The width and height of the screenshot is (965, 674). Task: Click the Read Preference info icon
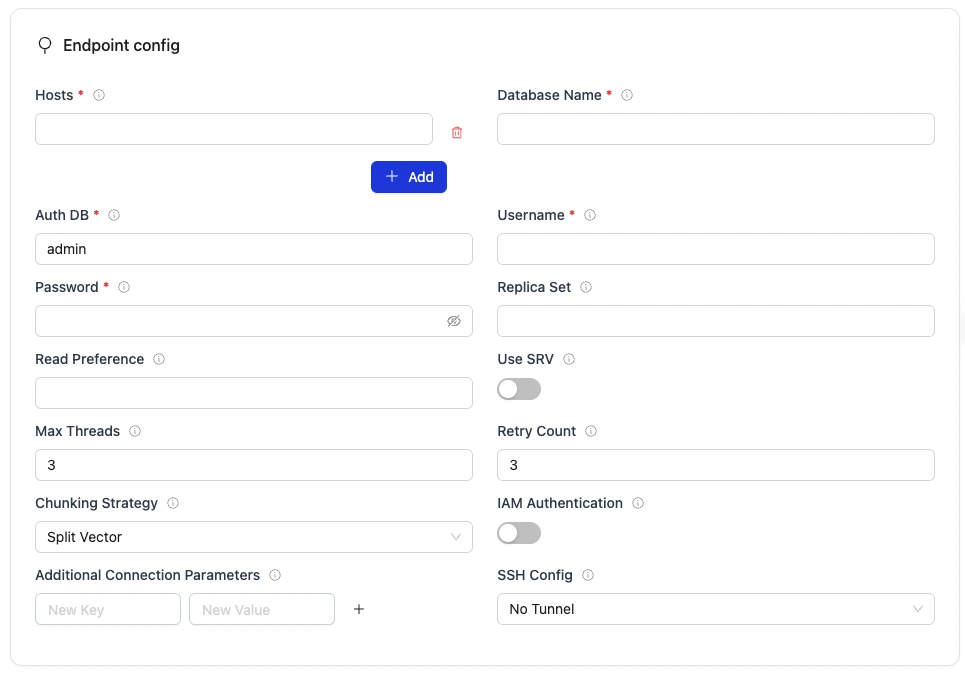click(x=159, y=359)
